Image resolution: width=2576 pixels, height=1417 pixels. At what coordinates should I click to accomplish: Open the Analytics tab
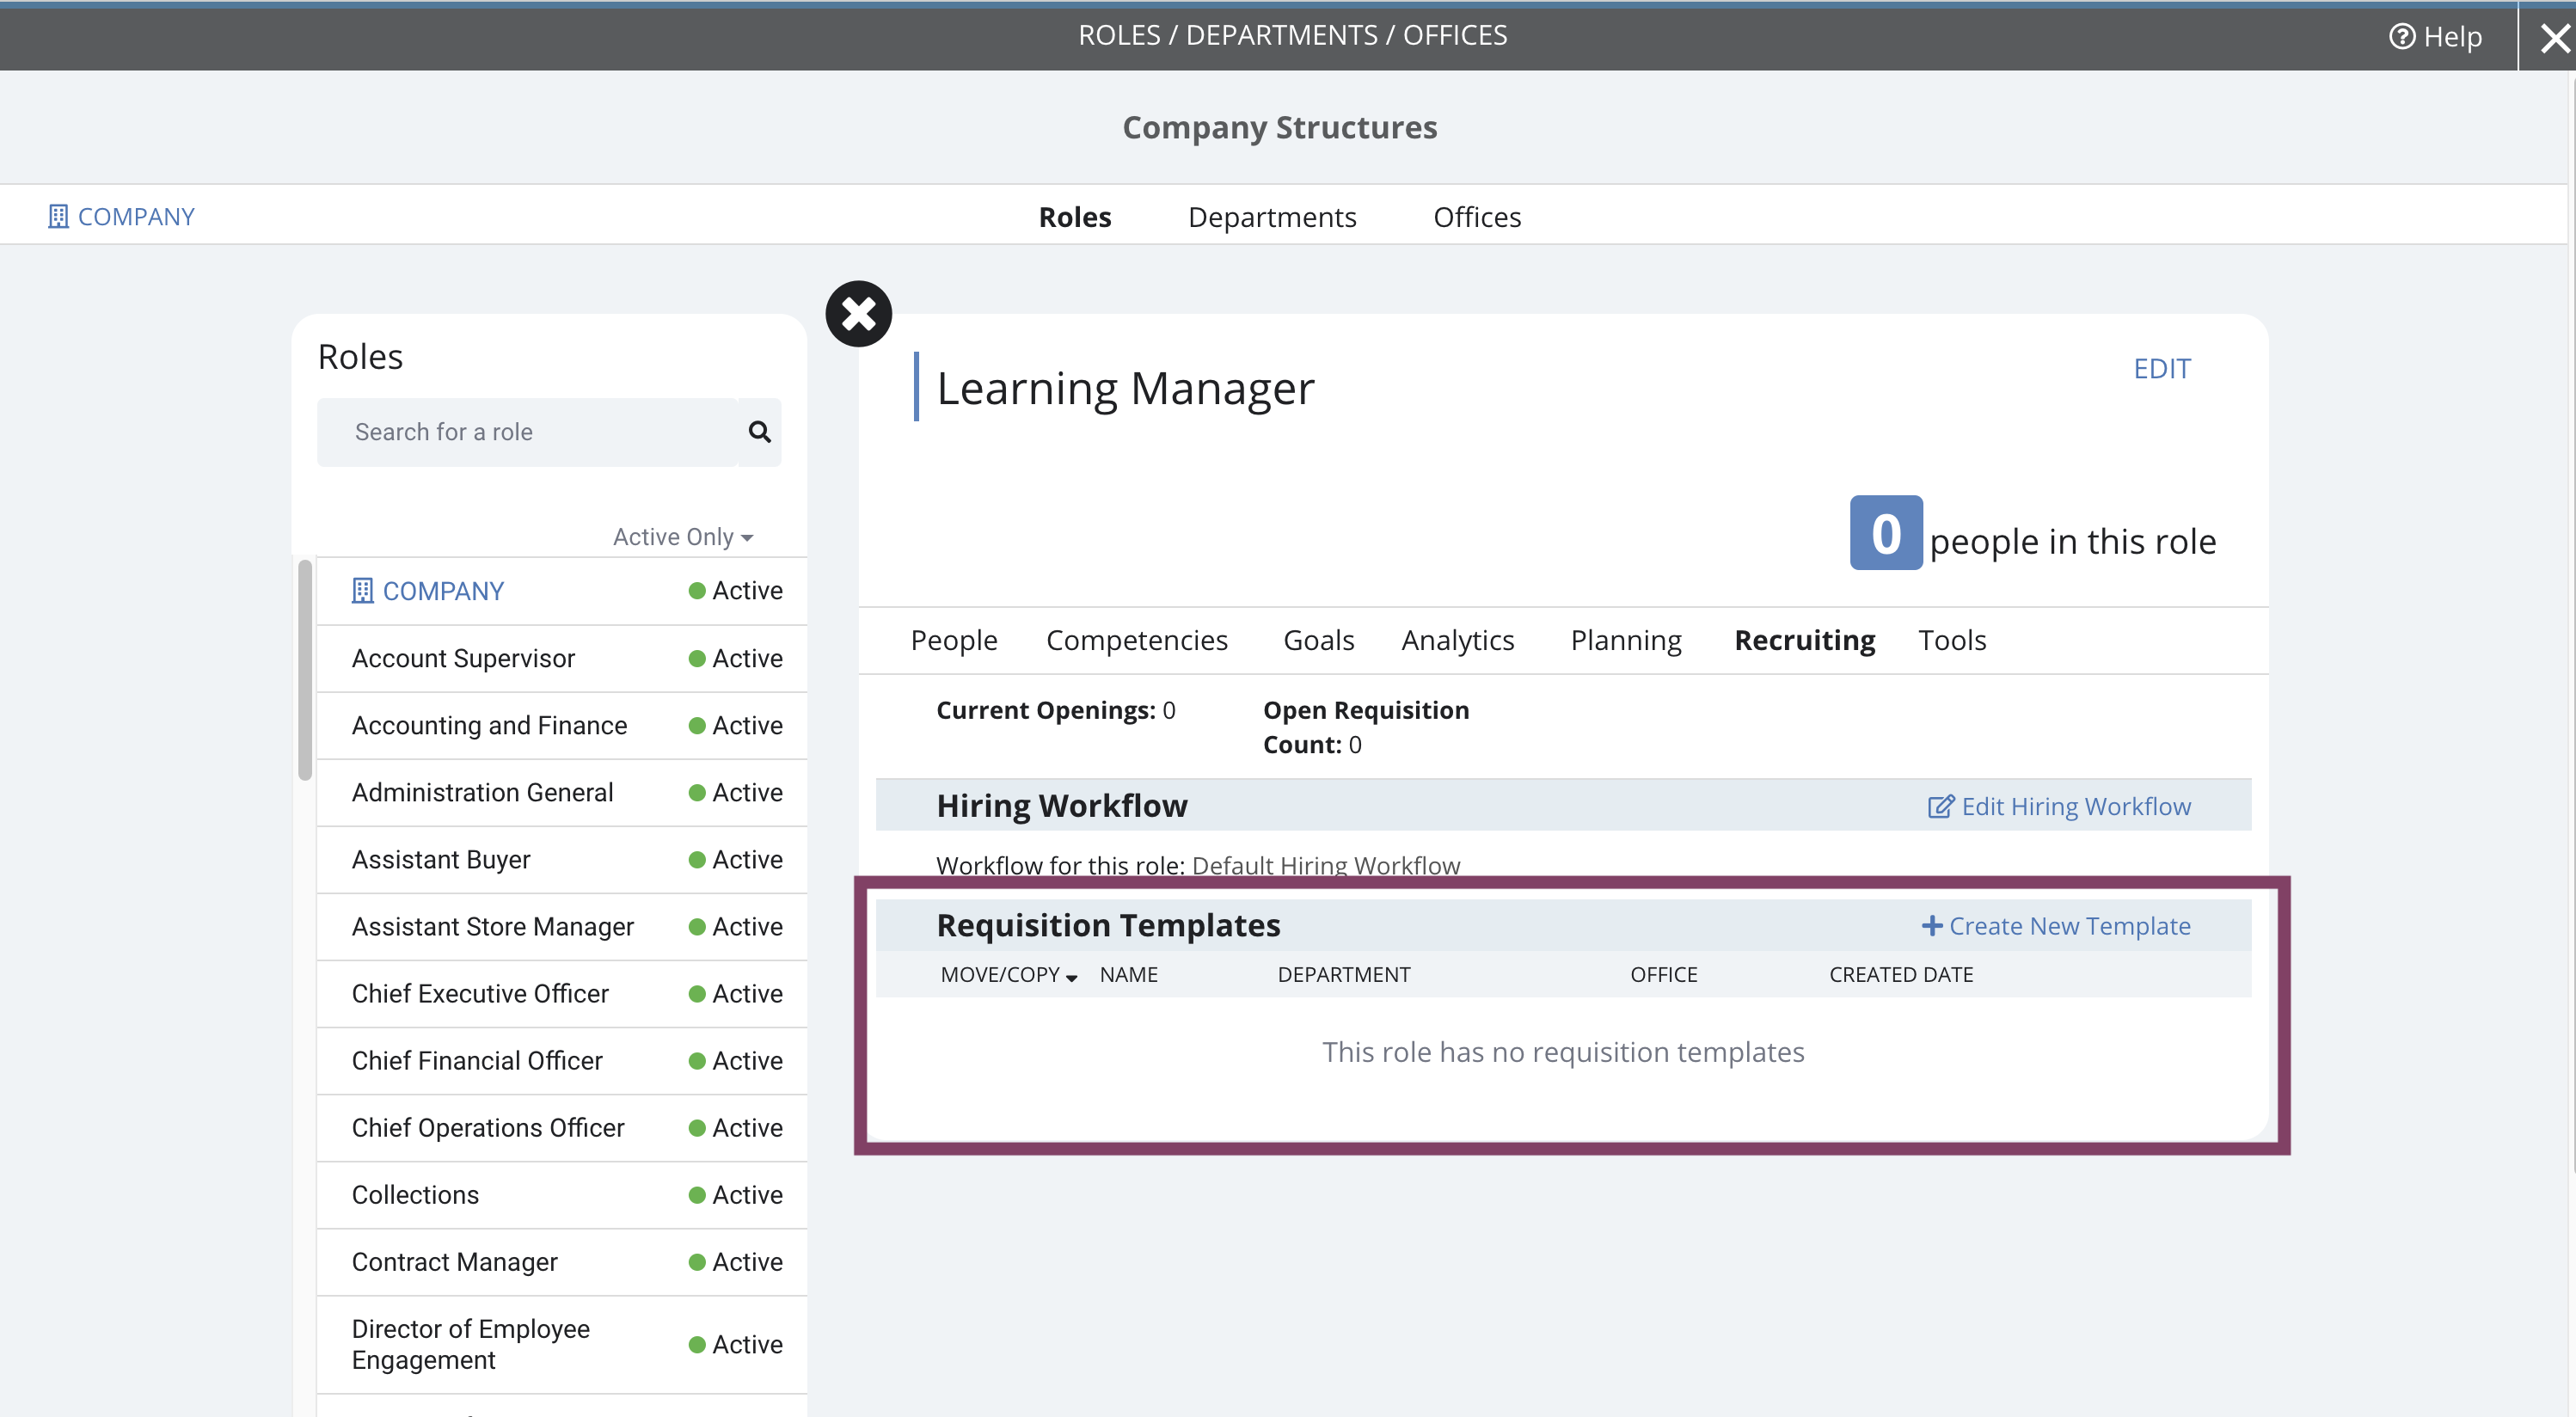[x=1458, y=640]
